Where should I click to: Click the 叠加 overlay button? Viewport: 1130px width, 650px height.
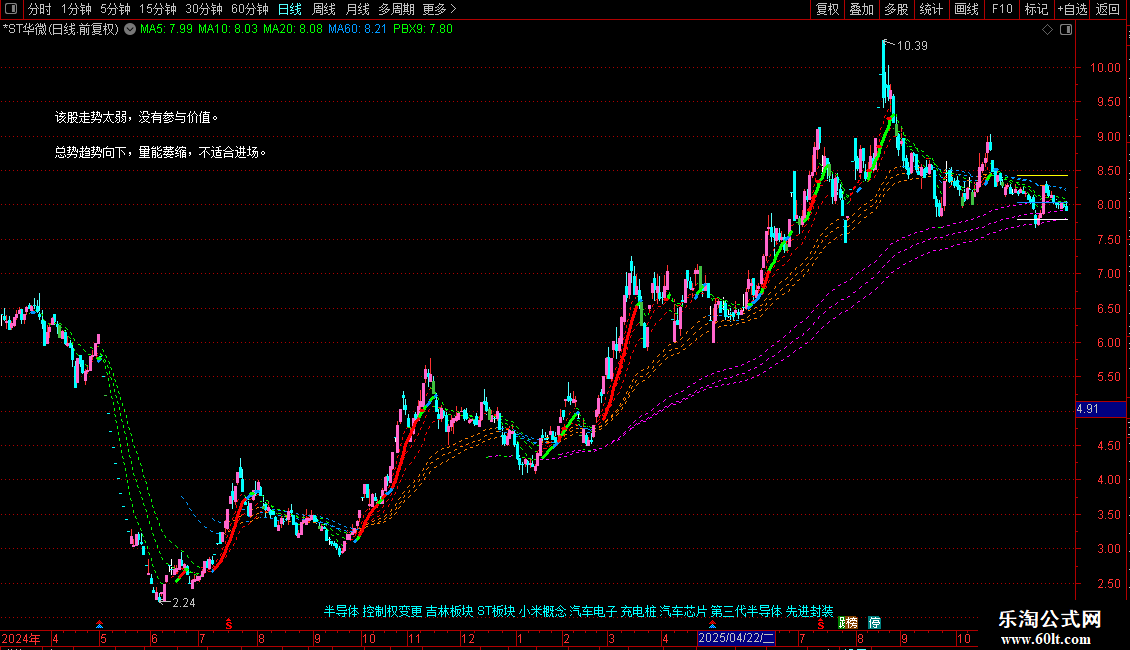pyautogui.click(x=861, y=9)
